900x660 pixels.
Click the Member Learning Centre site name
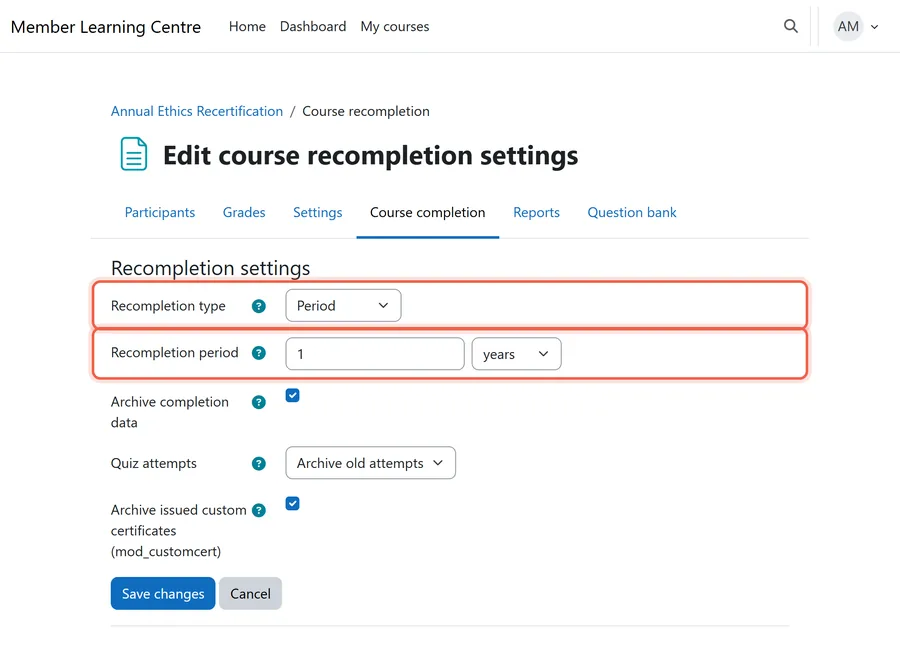point(106,27)
